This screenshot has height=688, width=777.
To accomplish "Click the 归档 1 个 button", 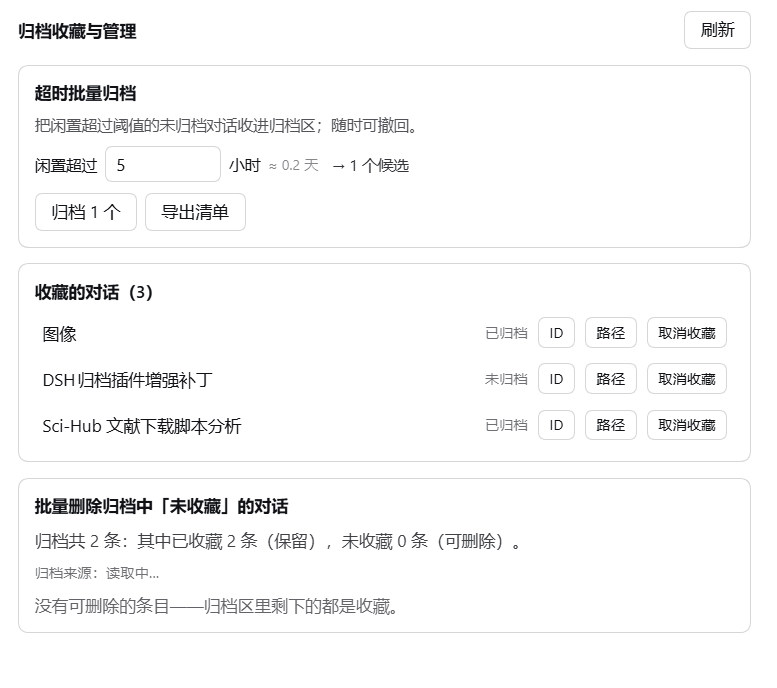I will tap(86, 212).
